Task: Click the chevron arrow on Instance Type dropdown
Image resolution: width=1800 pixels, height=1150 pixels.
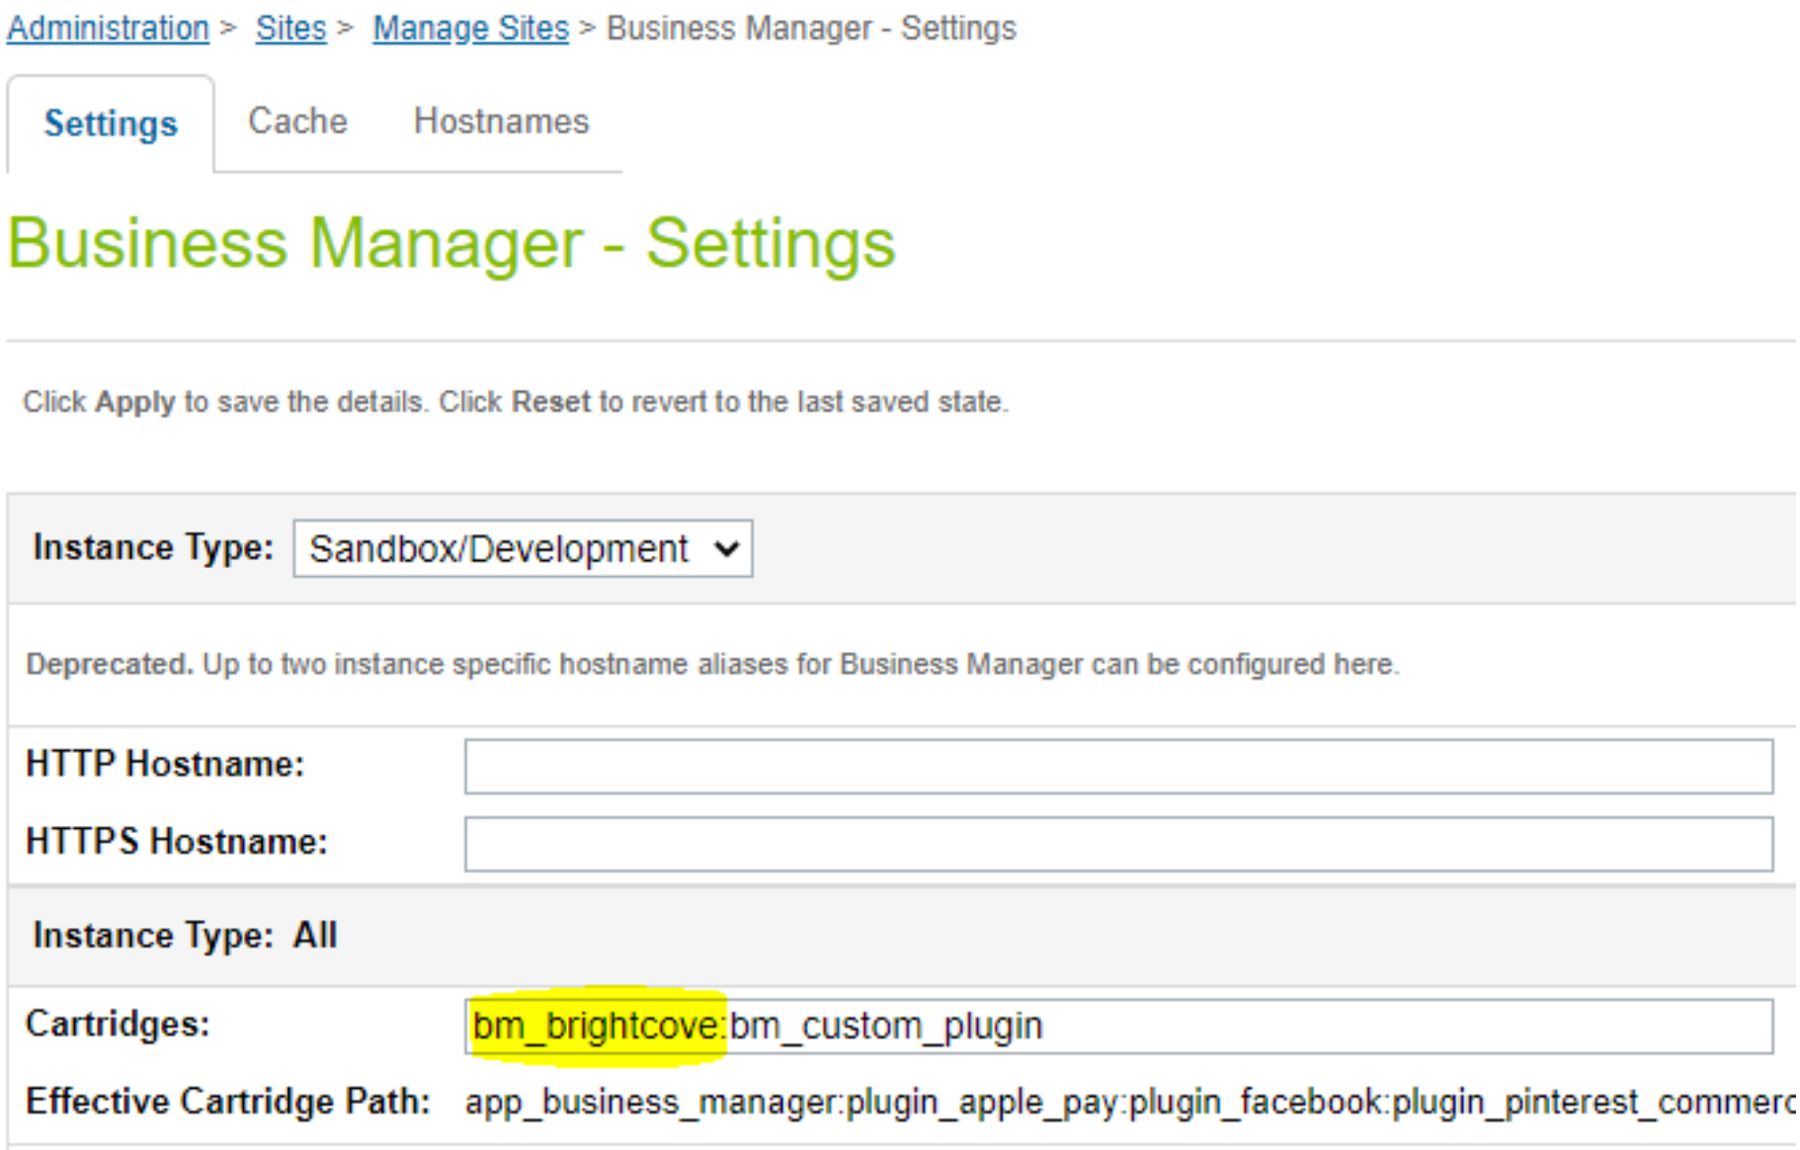Action: (727, 549)
